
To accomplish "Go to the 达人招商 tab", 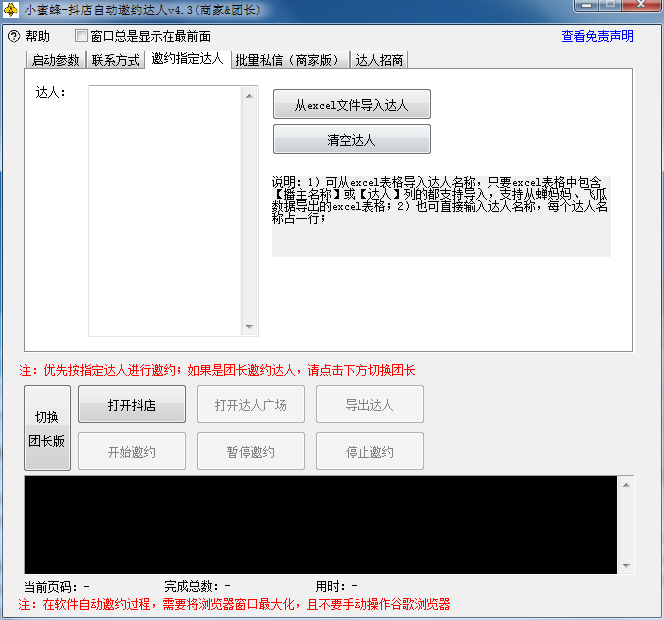I will (379, 60).
